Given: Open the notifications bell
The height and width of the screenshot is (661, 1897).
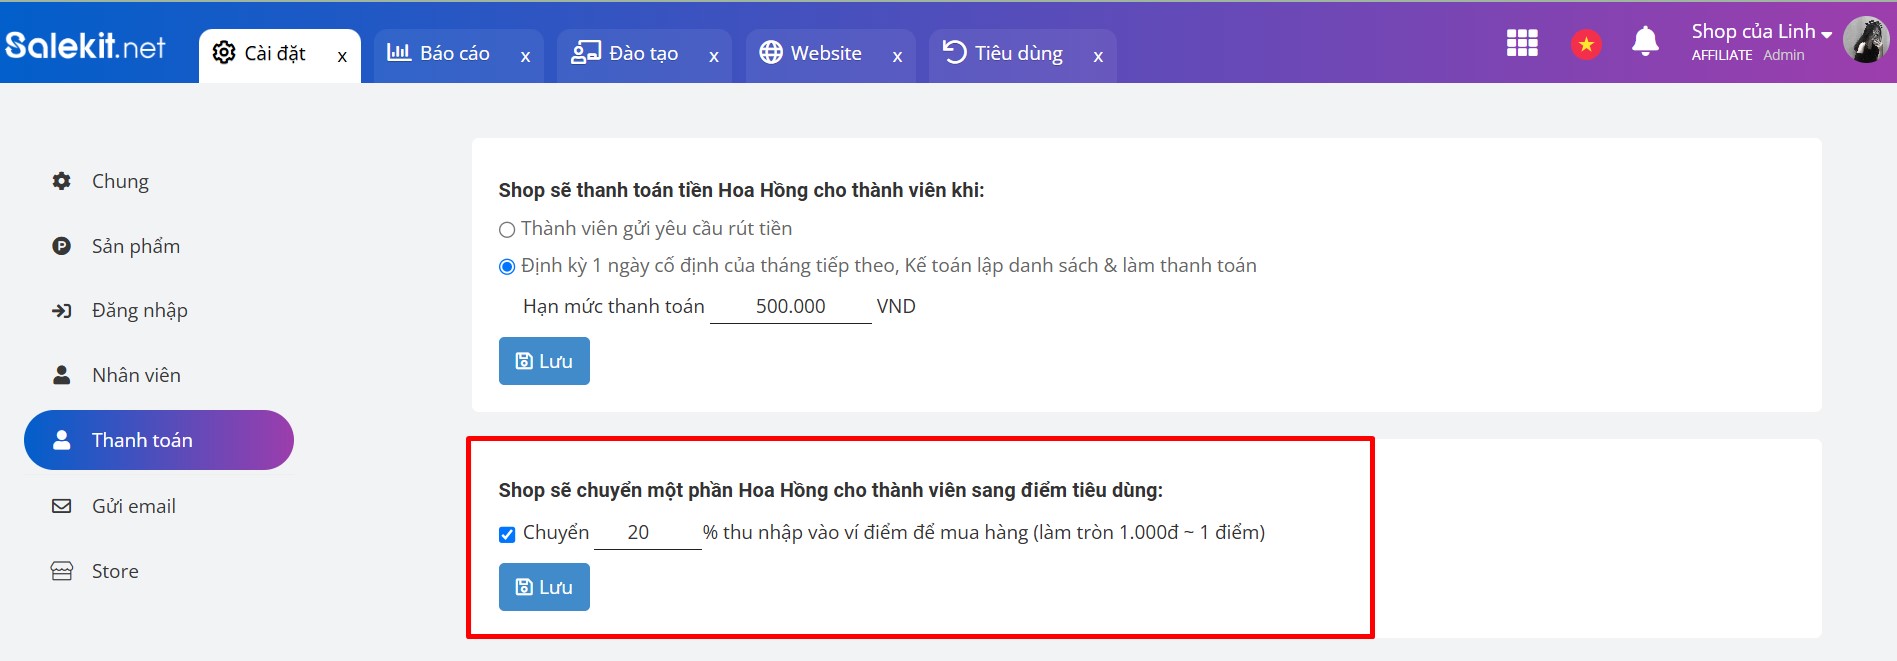Looking at the screenshot, I should [x=1645, y=42].
